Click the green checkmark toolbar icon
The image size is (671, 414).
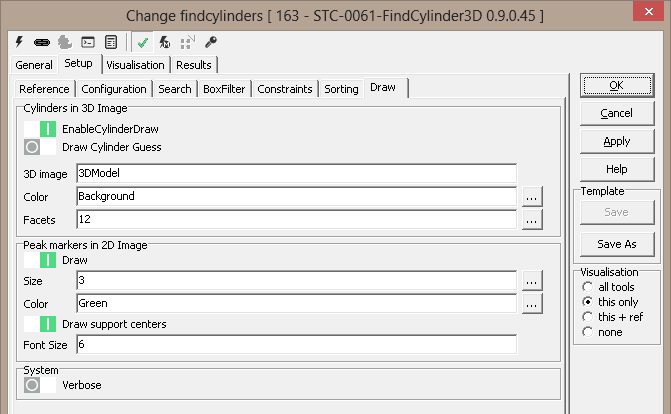pos(143,42)
